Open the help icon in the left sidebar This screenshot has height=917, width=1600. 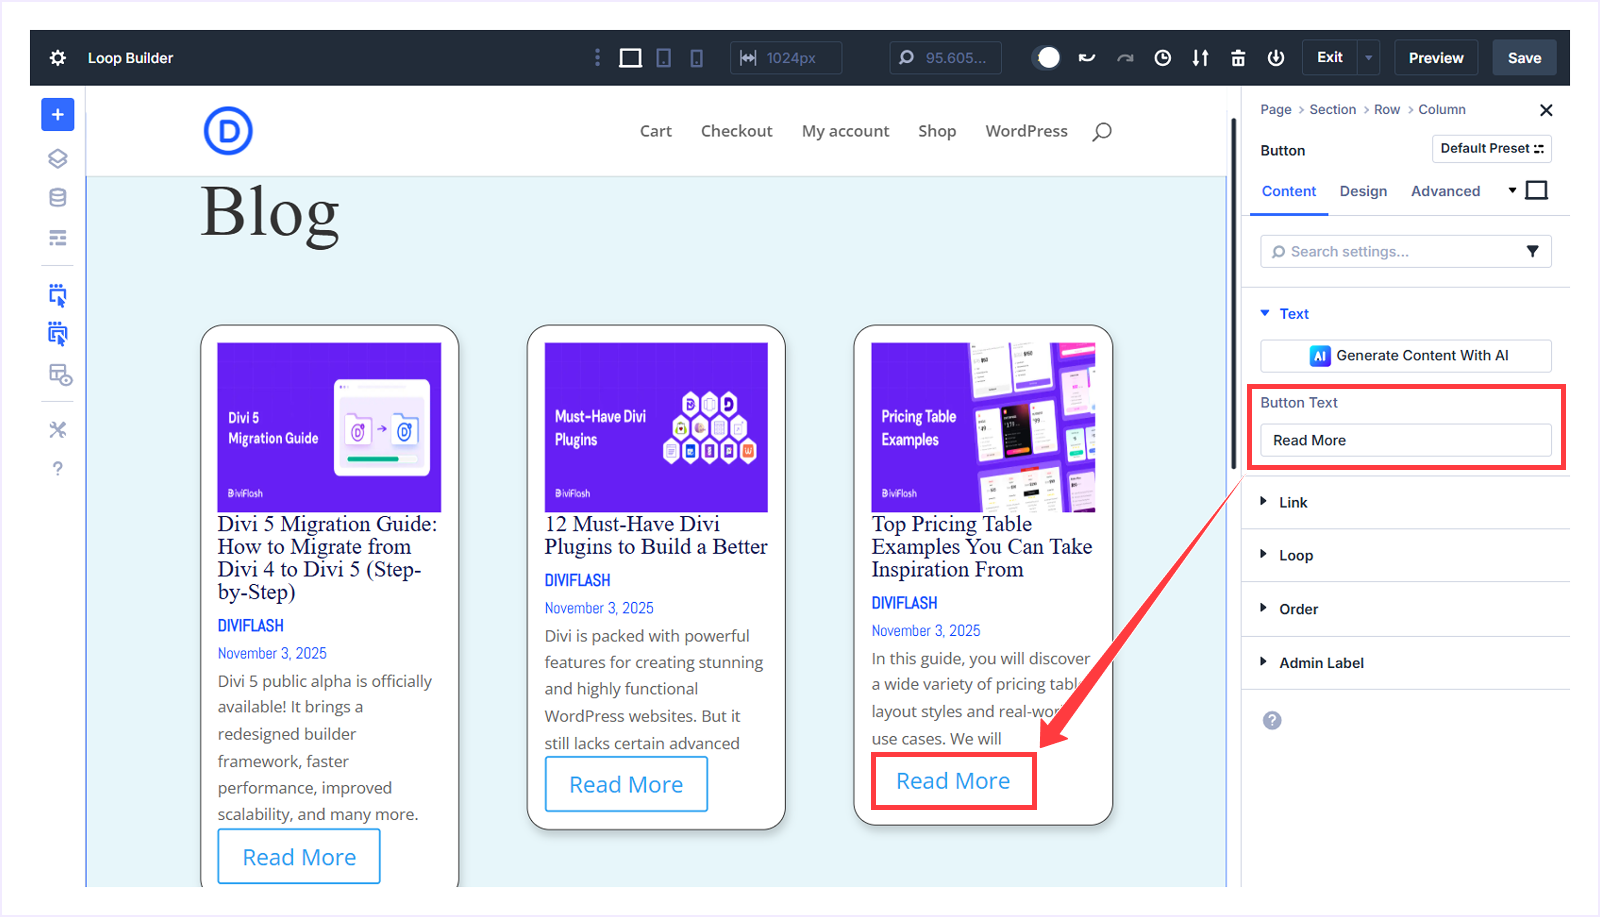click(57, 467)
